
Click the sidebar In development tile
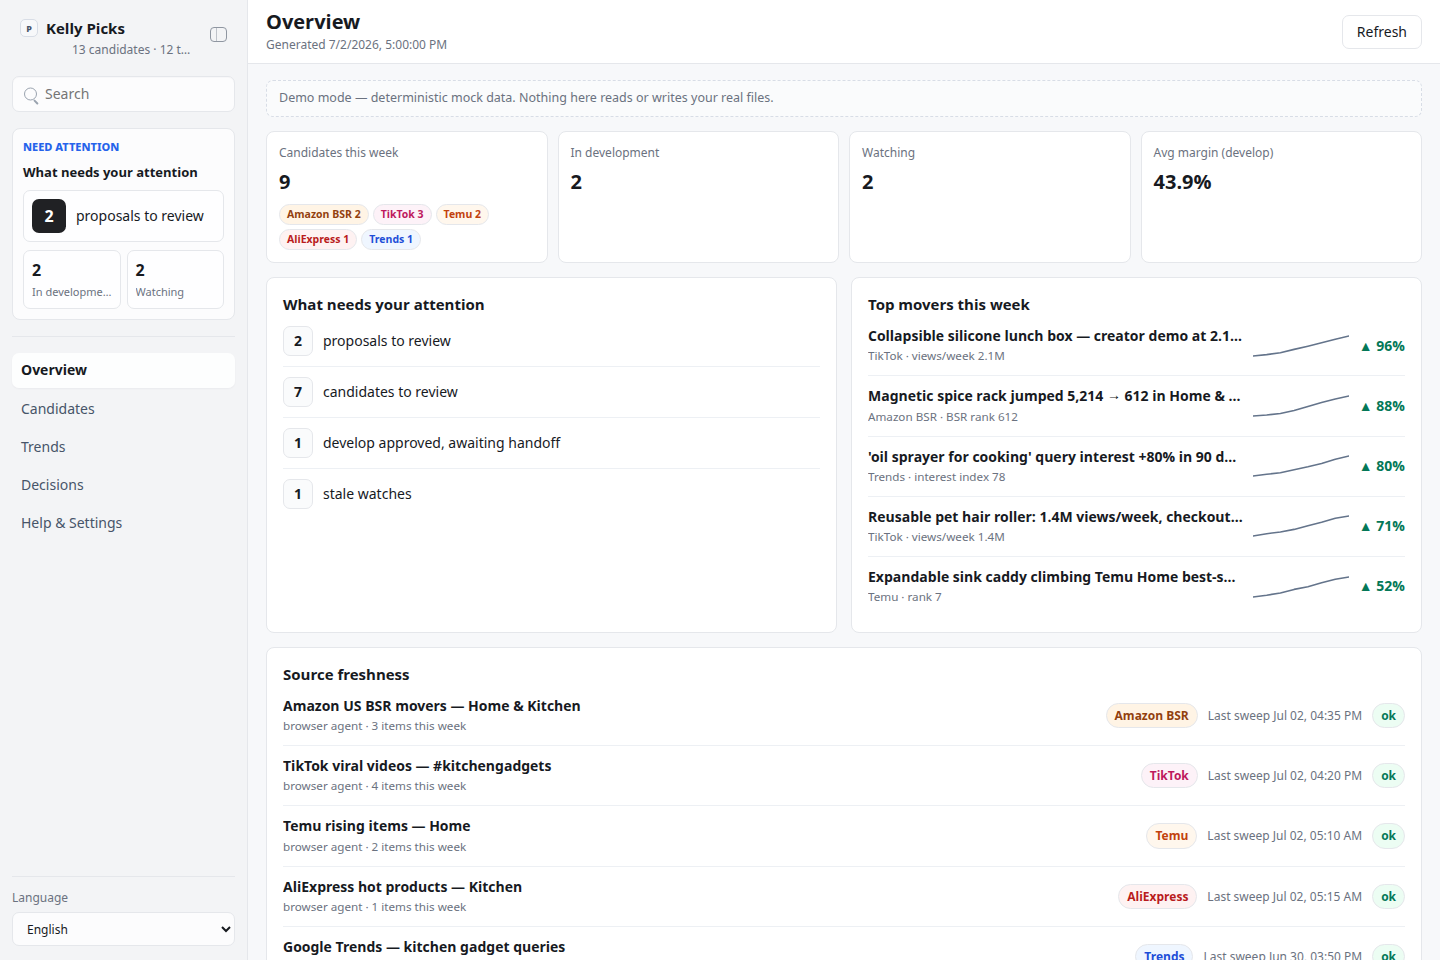[x=72, y=280]
